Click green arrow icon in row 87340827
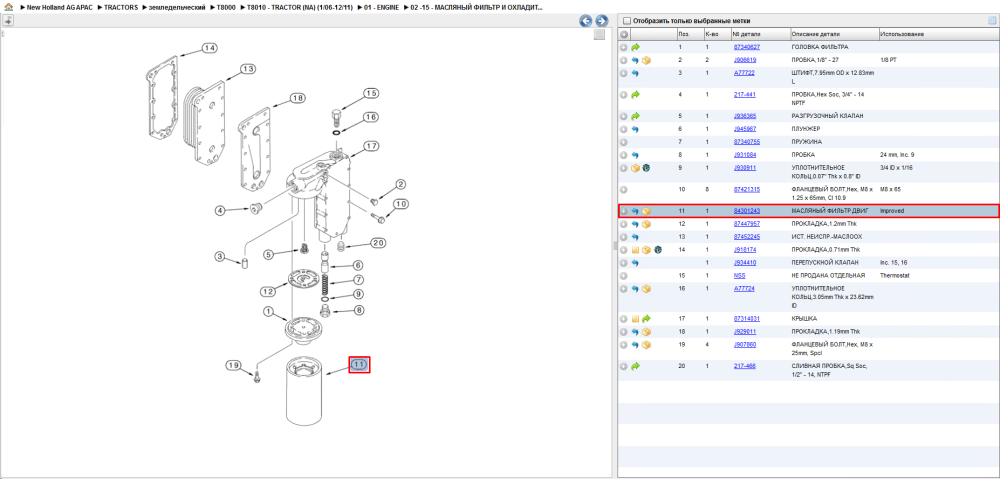The image size is (1000, 479). click(x=635, y=47)
